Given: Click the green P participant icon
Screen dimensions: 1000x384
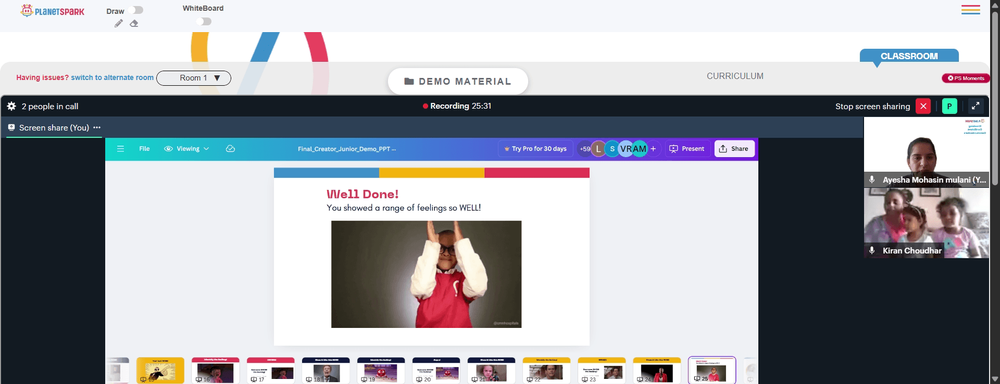Looking at the screenshot, I should click(x=950, y=107).
